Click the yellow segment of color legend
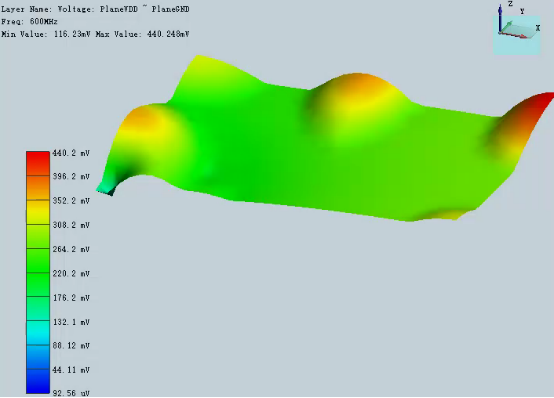This screenshot has height=398, width=554. [38, 212]
